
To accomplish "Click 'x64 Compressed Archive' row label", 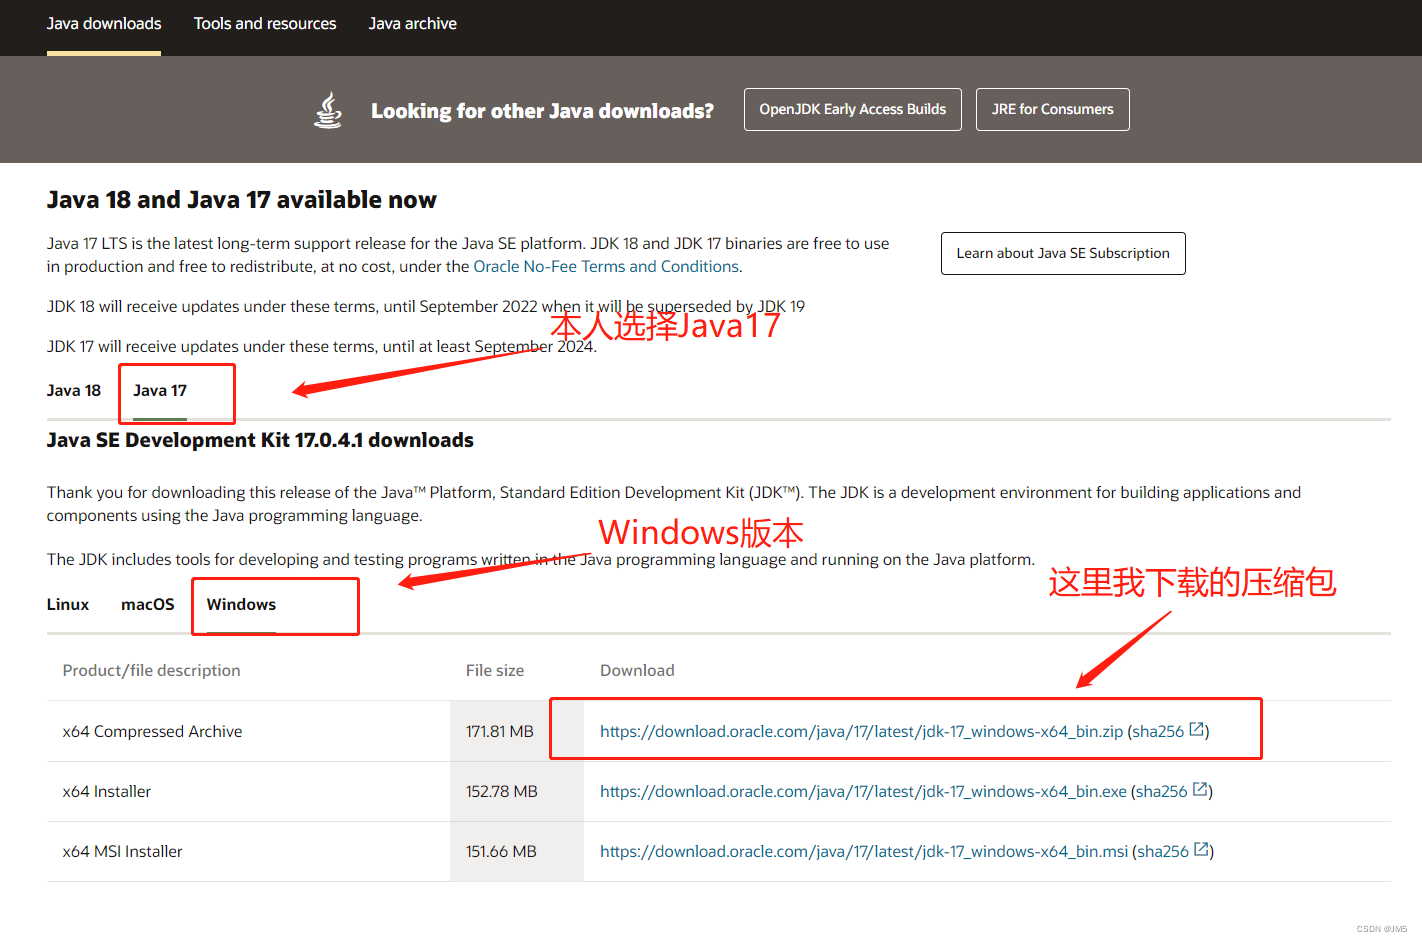I will point(152,732).
